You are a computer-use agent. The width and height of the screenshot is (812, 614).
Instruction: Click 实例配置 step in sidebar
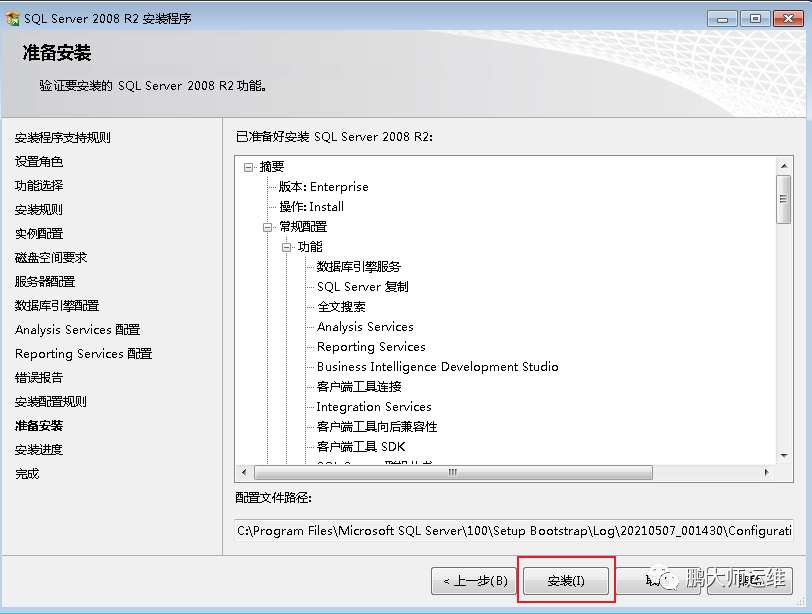(x=39, y=234)
